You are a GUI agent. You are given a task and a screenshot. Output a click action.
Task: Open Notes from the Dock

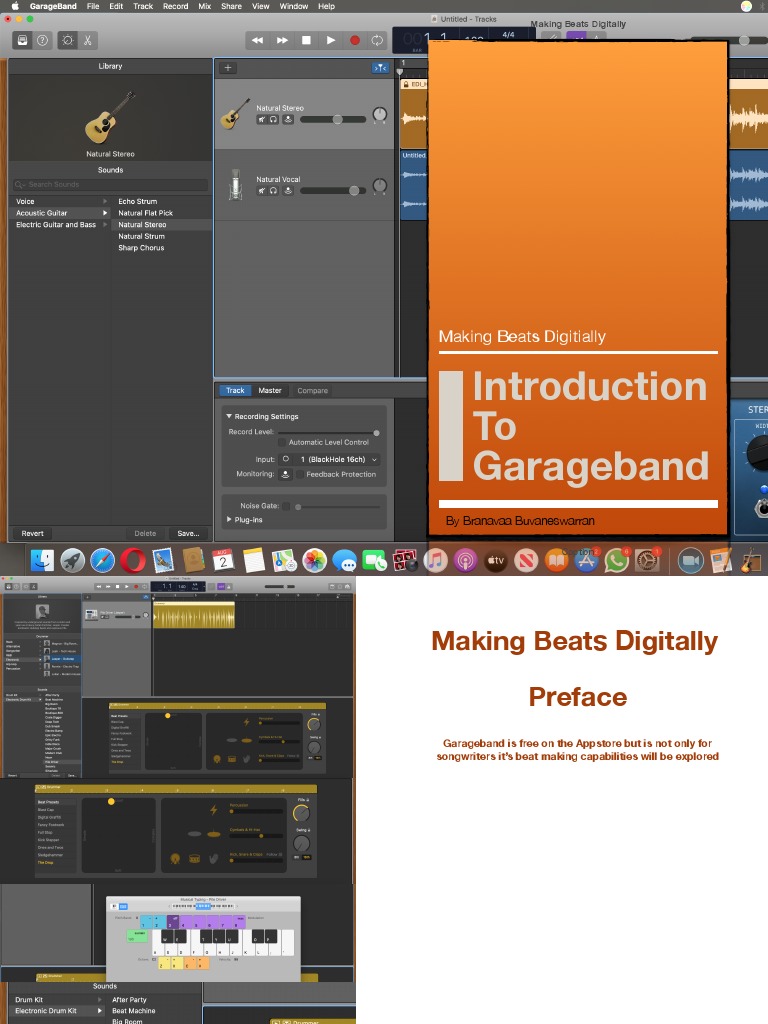pos(253,560)
